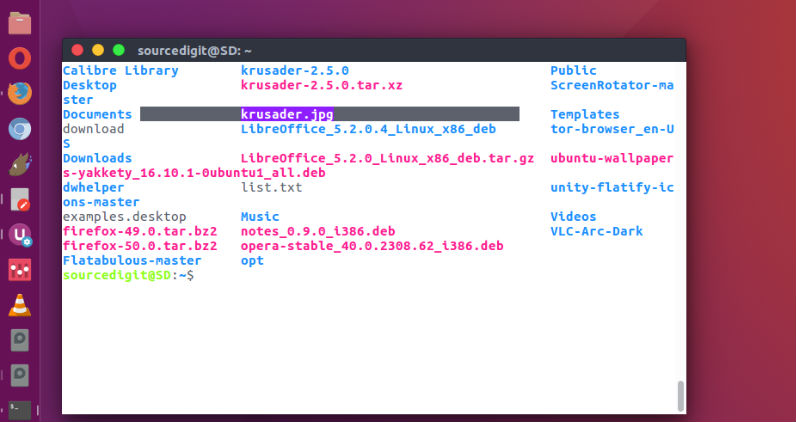Click the dwhelper directory name
The image size is (796, 422).
(93, 188)
